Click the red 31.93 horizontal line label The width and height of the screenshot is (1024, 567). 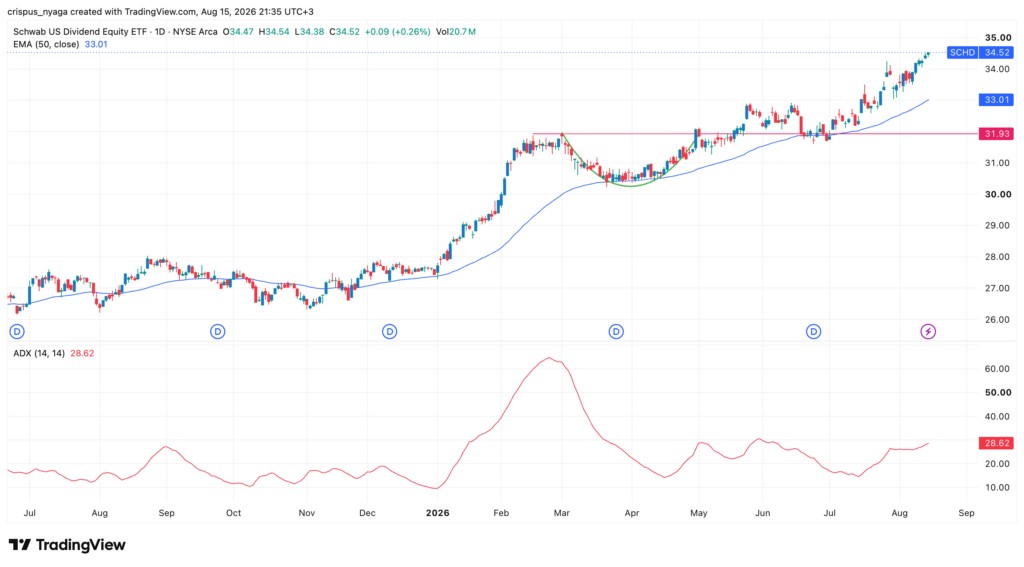[x=997, y=134]
